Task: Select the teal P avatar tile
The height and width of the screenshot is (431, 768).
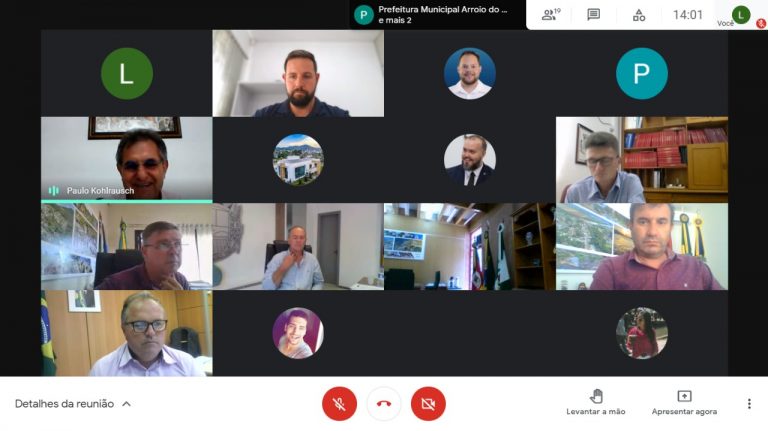Action: click(642, 73)
